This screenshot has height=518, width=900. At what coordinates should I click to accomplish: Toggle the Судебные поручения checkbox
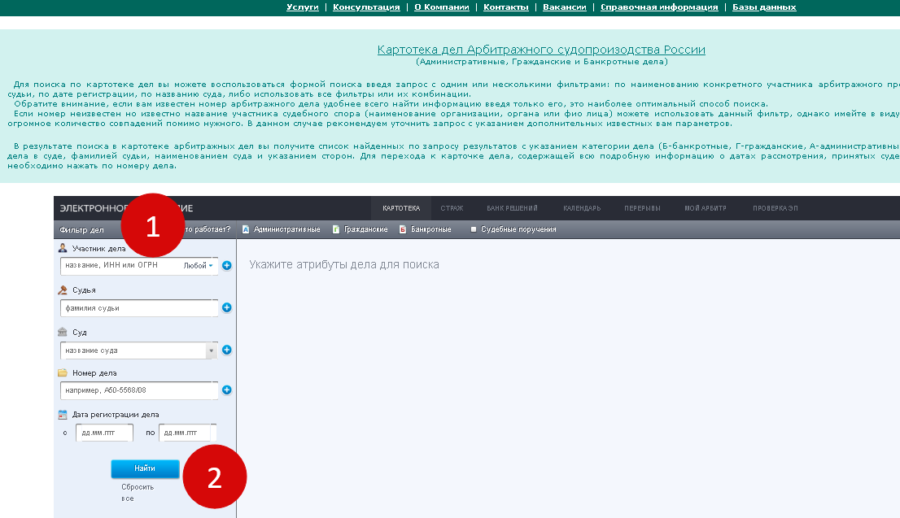pos(473,229)
